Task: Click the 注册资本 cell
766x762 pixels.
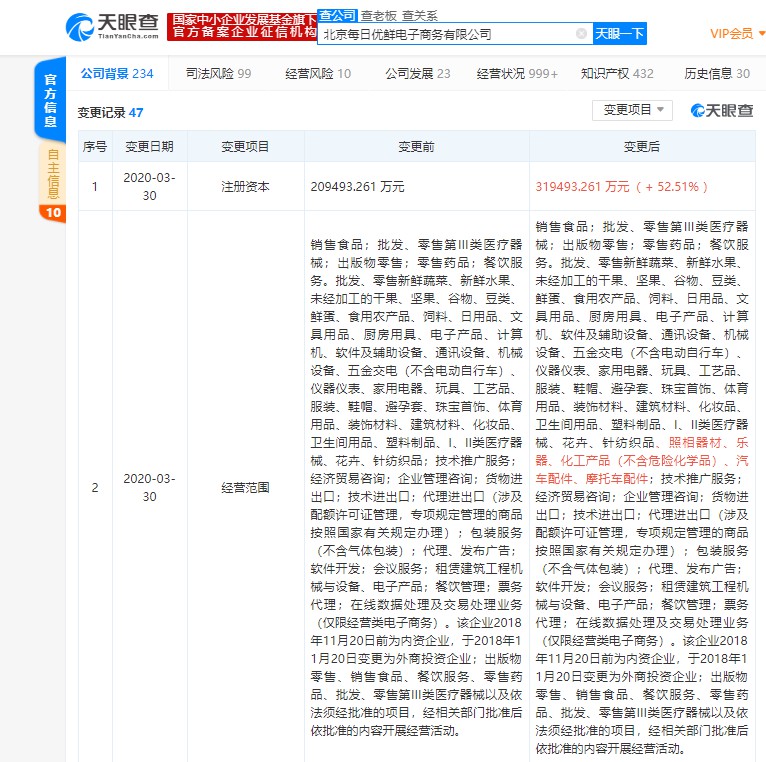Action: point(245,187)
